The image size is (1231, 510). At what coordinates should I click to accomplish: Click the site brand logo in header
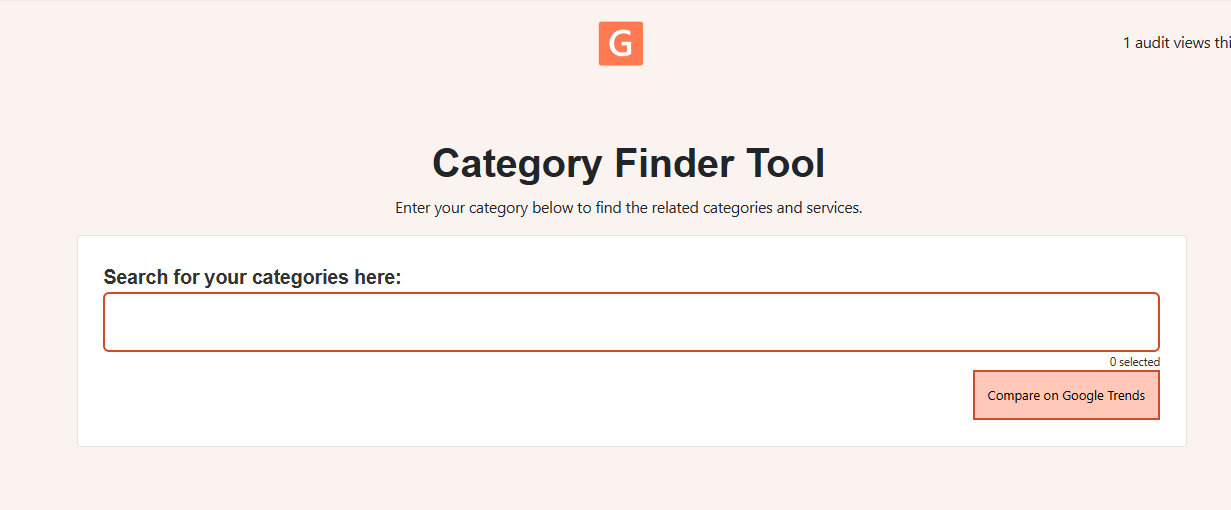[x=620, y=44]
